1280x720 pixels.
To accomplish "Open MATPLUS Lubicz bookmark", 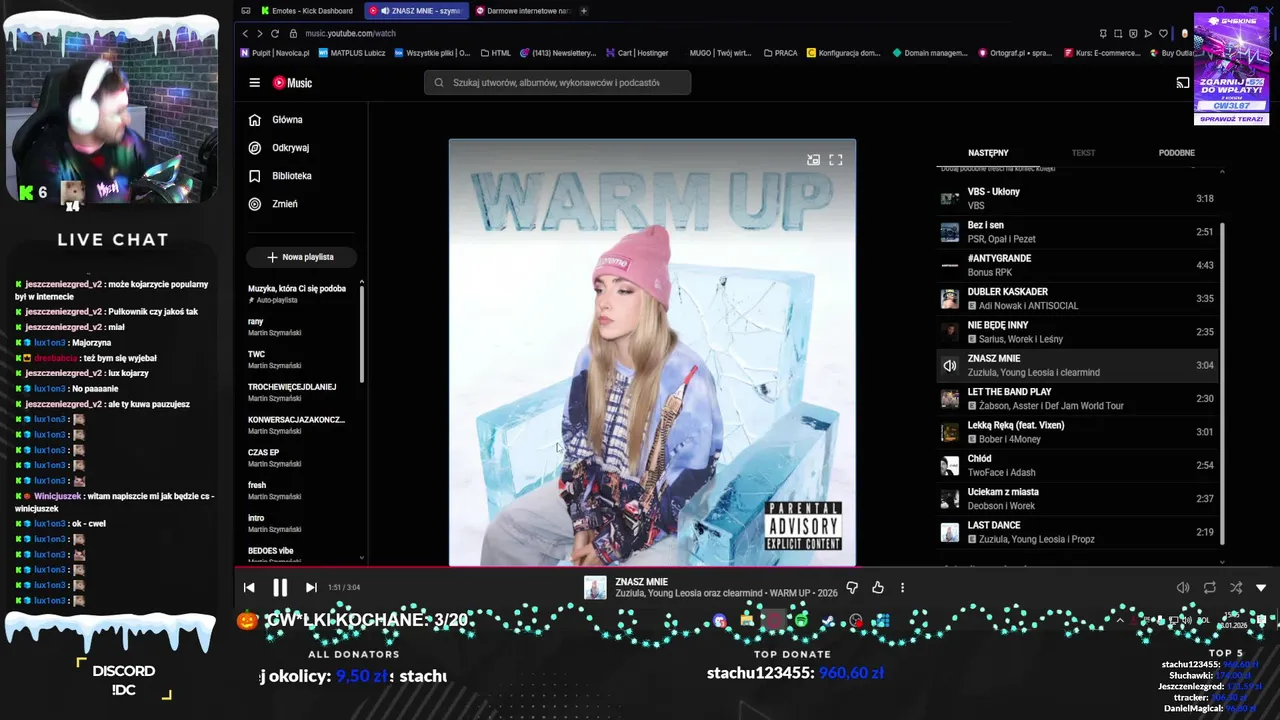I will coord(352,53).
